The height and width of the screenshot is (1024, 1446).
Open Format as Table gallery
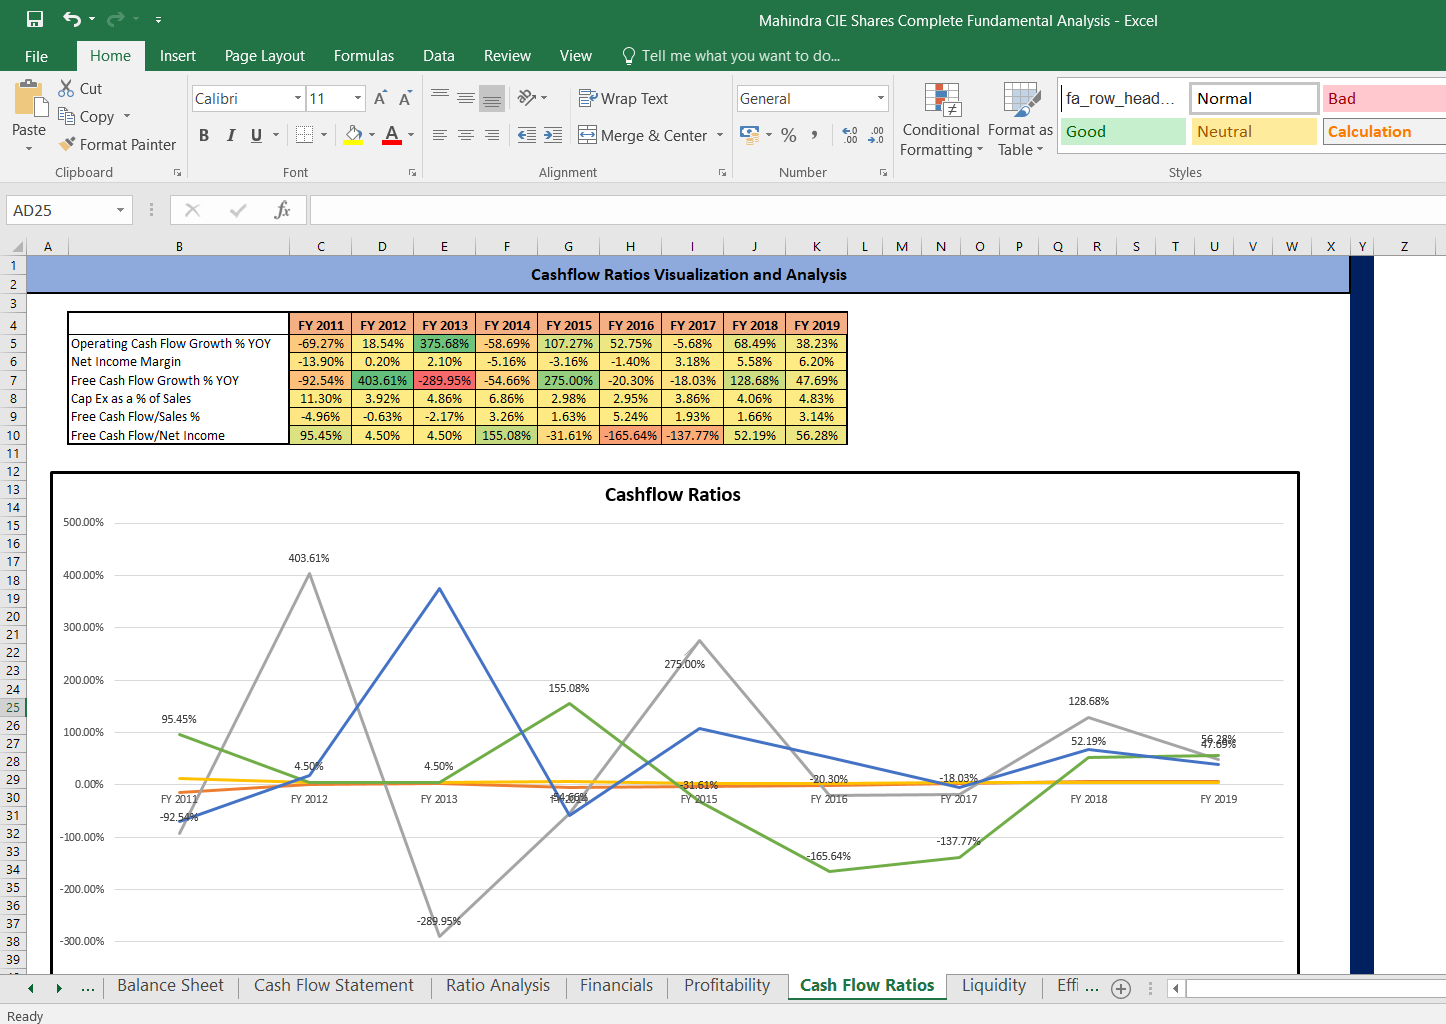[x=1020, y=119]
